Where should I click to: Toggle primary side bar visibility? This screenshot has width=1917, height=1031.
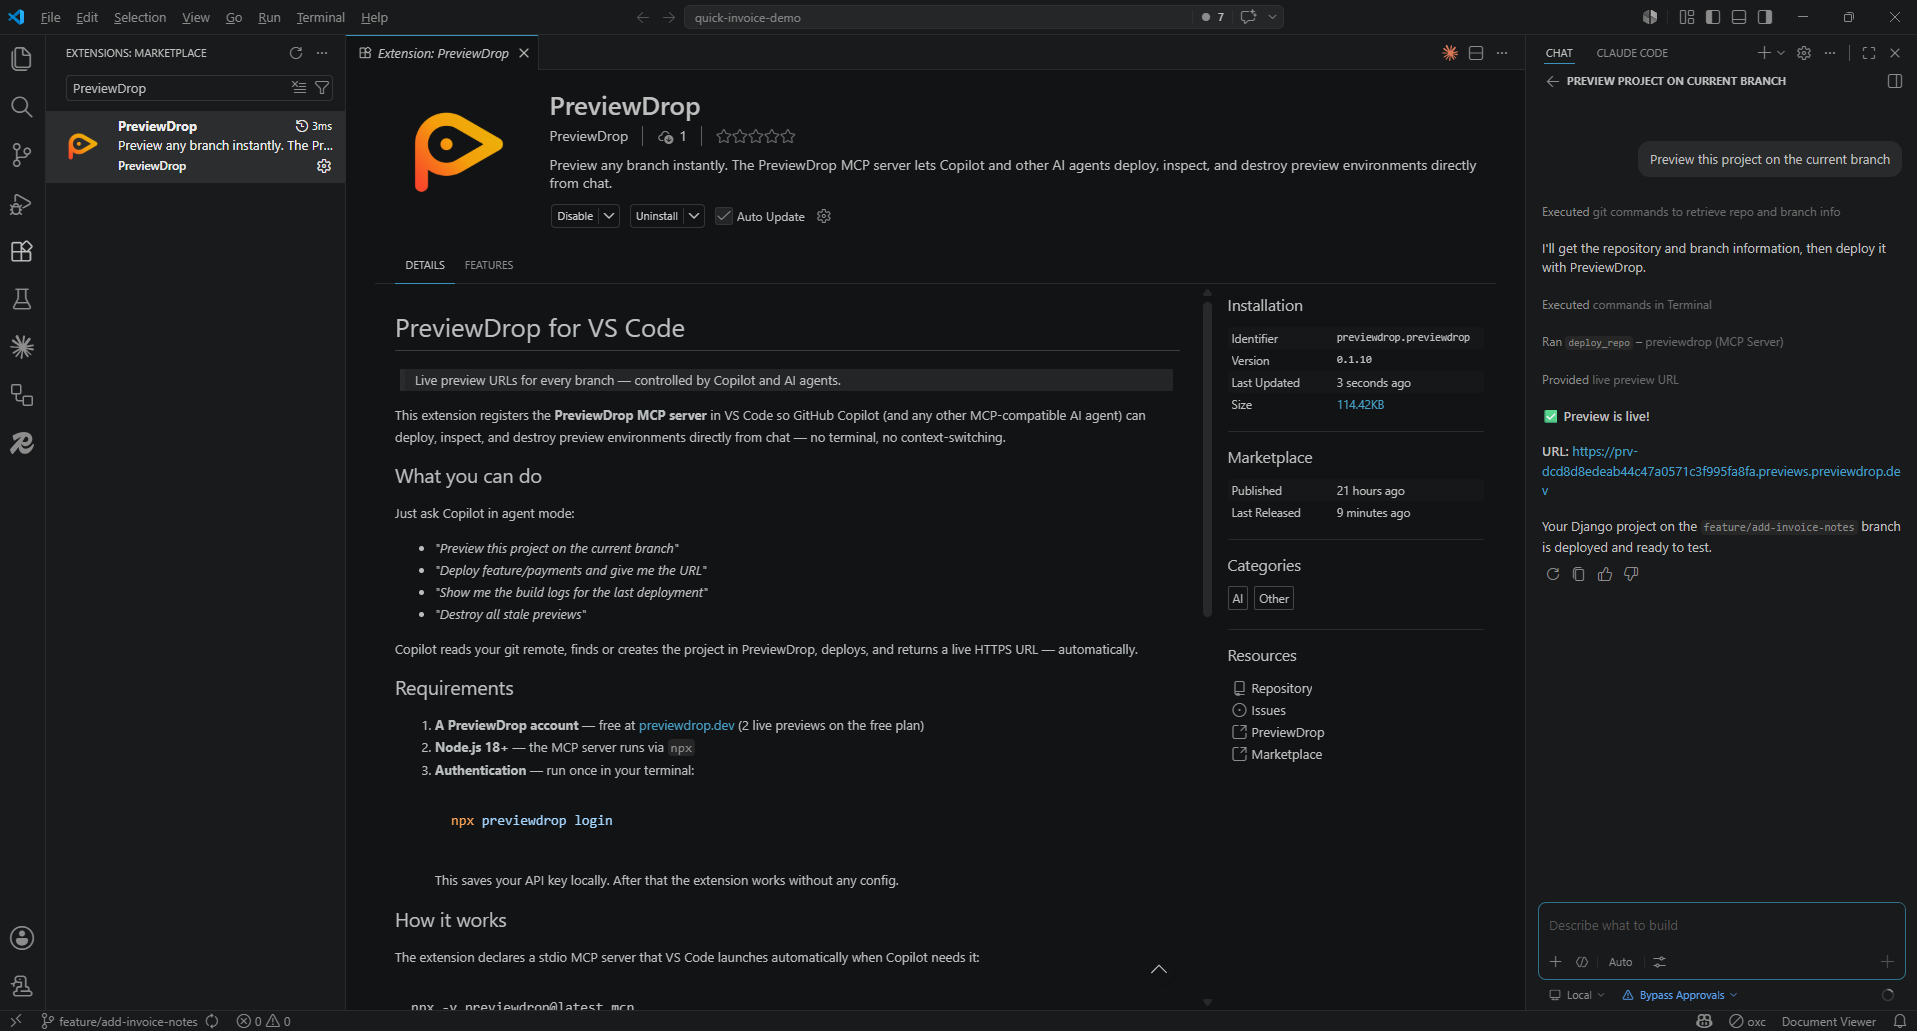pos(1713,17)
